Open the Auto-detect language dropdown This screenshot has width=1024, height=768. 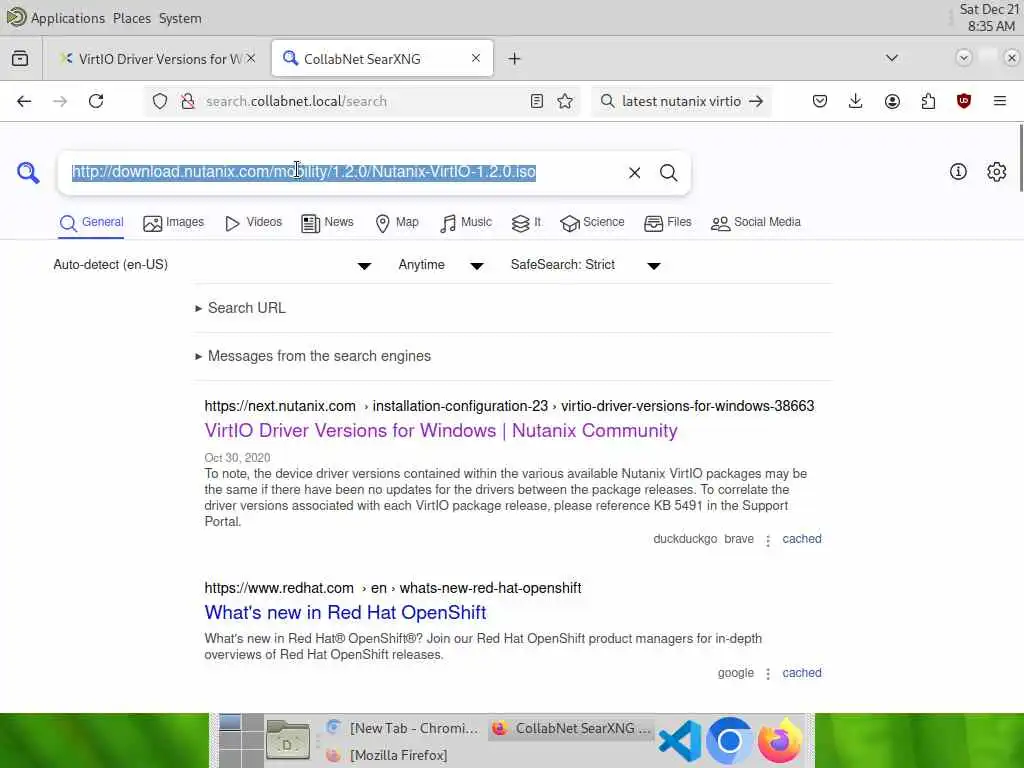click(x=212, y=265)
